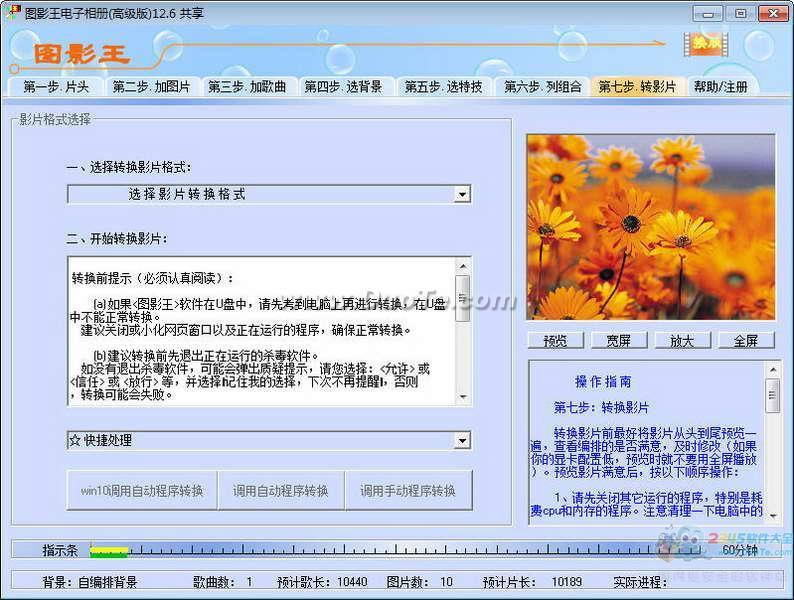Click the 放大 button
Screen dimensions: 794x600
(x=683, y=341)
